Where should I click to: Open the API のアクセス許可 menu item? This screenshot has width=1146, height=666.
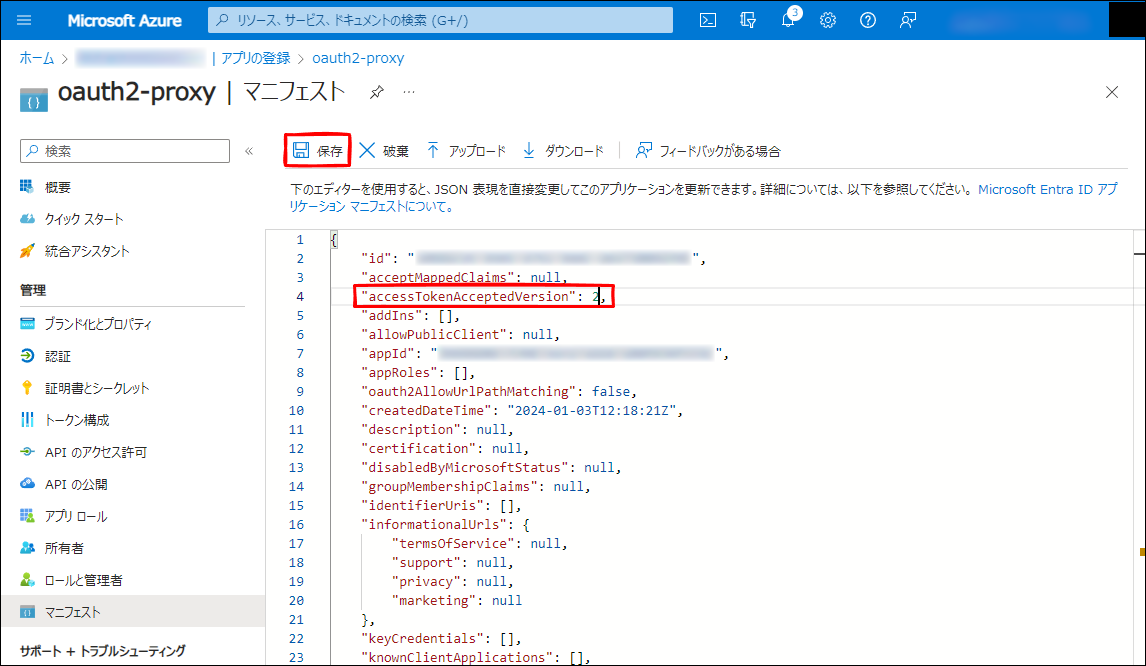point(95,452)
